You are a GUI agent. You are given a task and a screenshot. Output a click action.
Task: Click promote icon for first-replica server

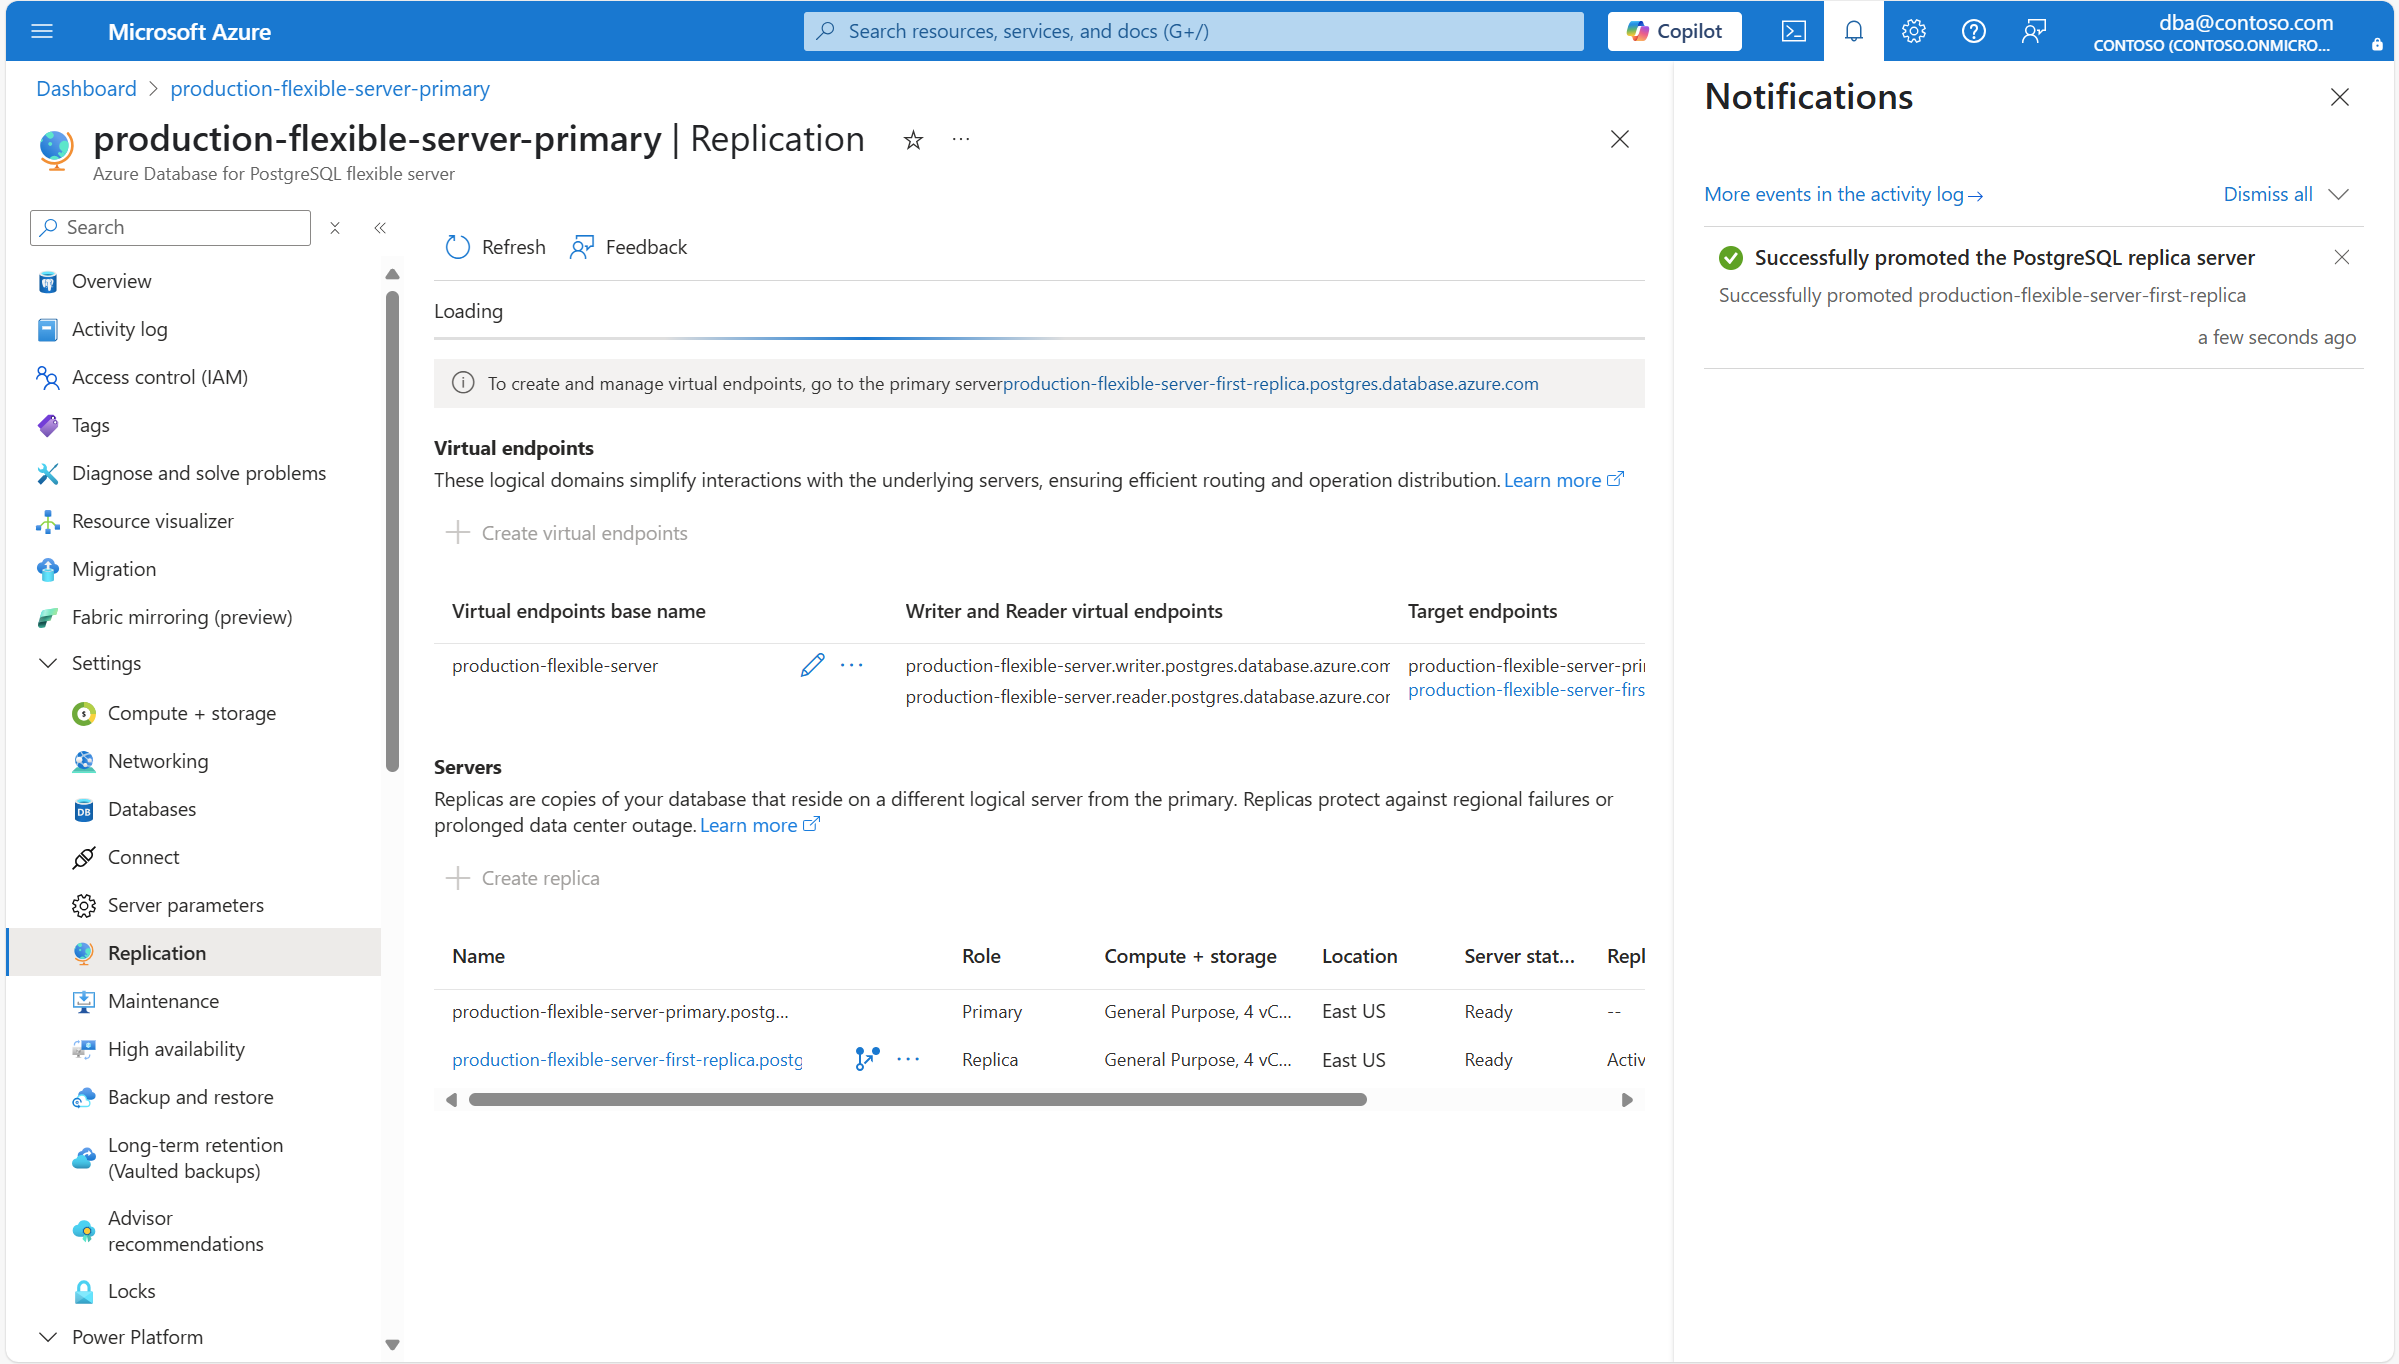coord(867,1059)
